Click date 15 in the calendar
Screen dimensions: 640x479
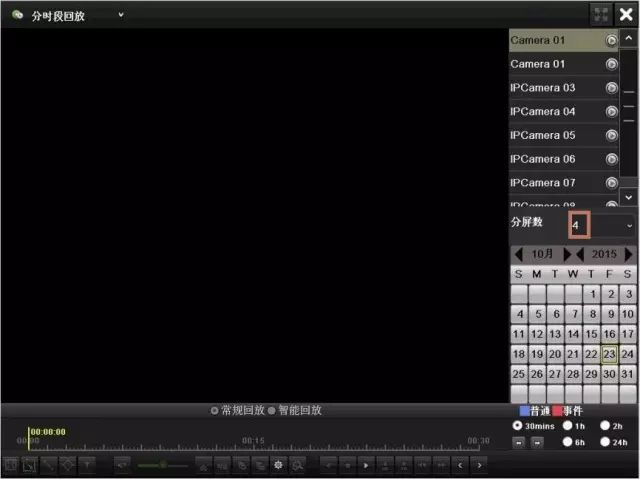(591, 334)
